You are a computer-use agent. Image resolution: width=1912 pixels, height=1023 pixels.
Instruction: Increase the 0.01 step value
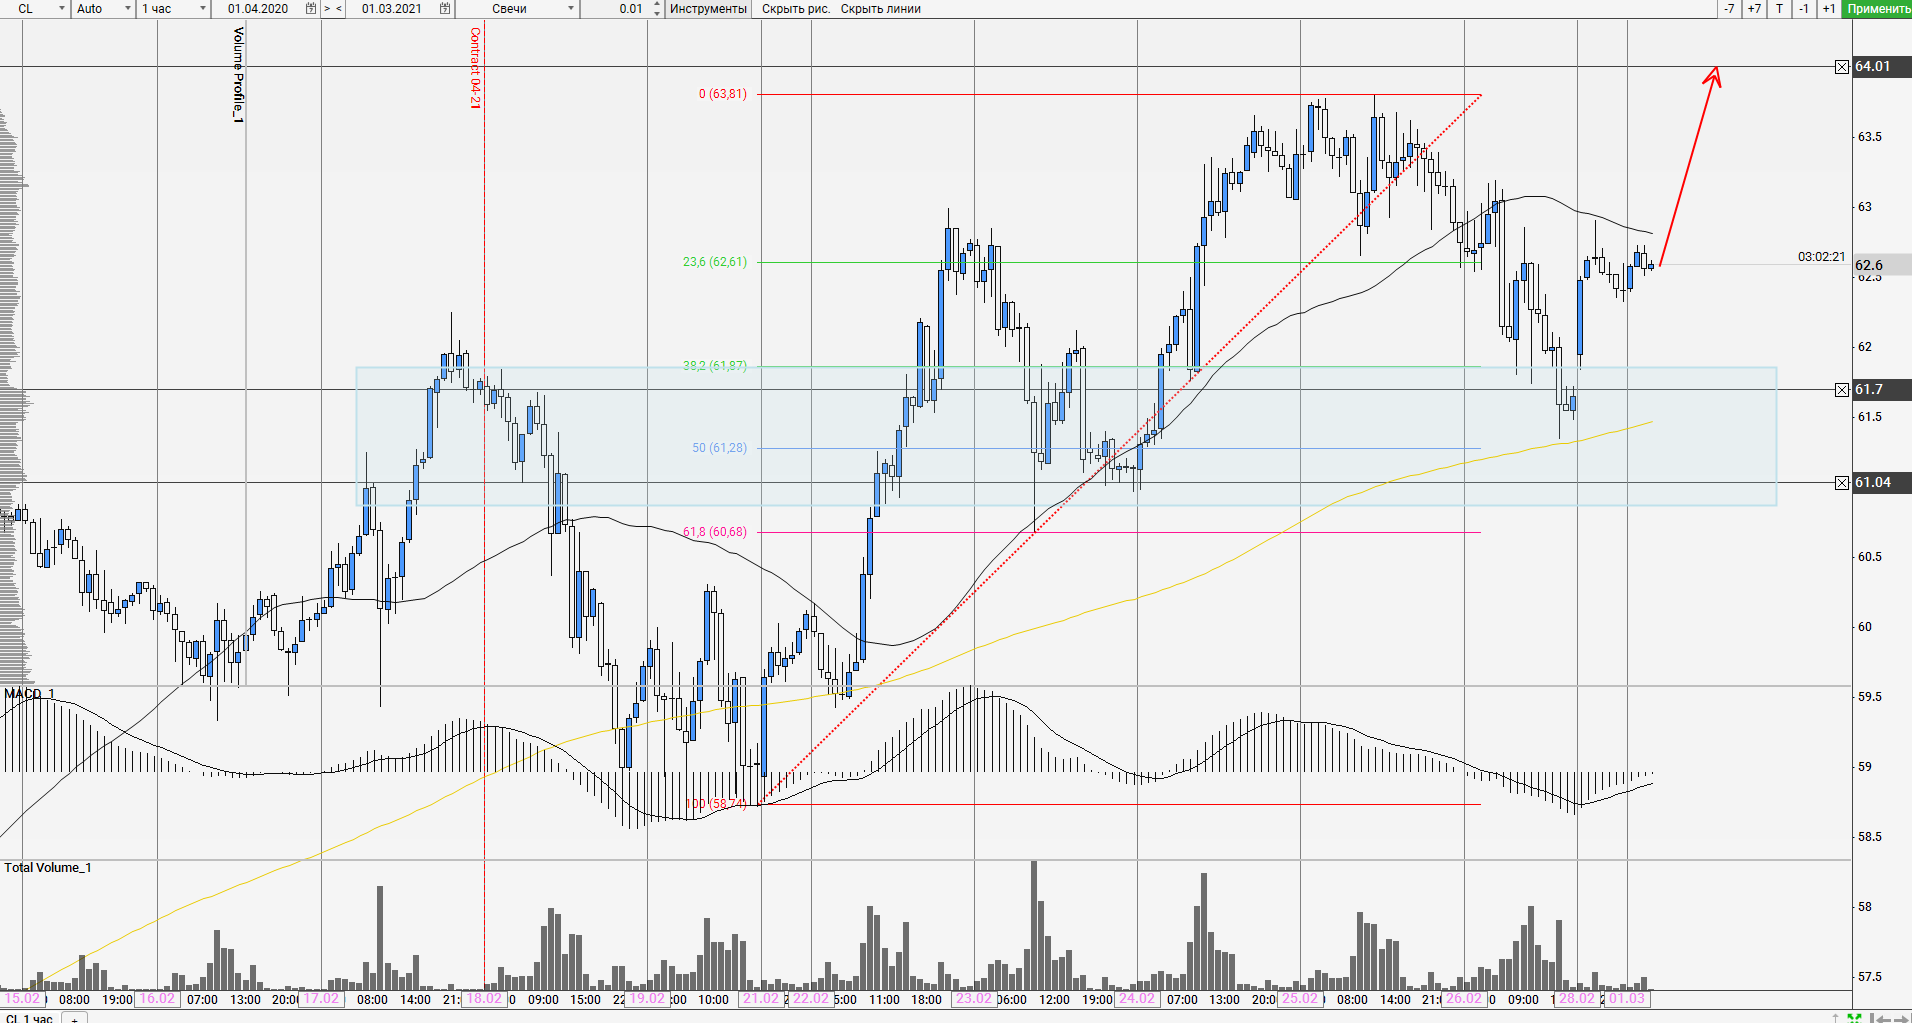coord(656,5)
